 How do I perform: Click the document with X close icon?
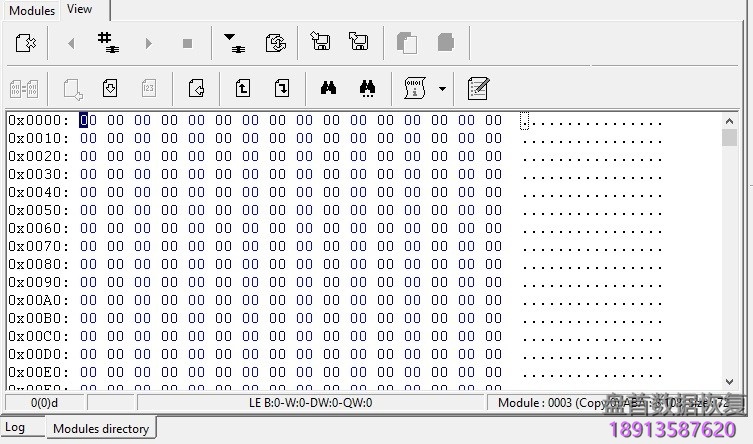pyautogui.click(x=26, y=43)
